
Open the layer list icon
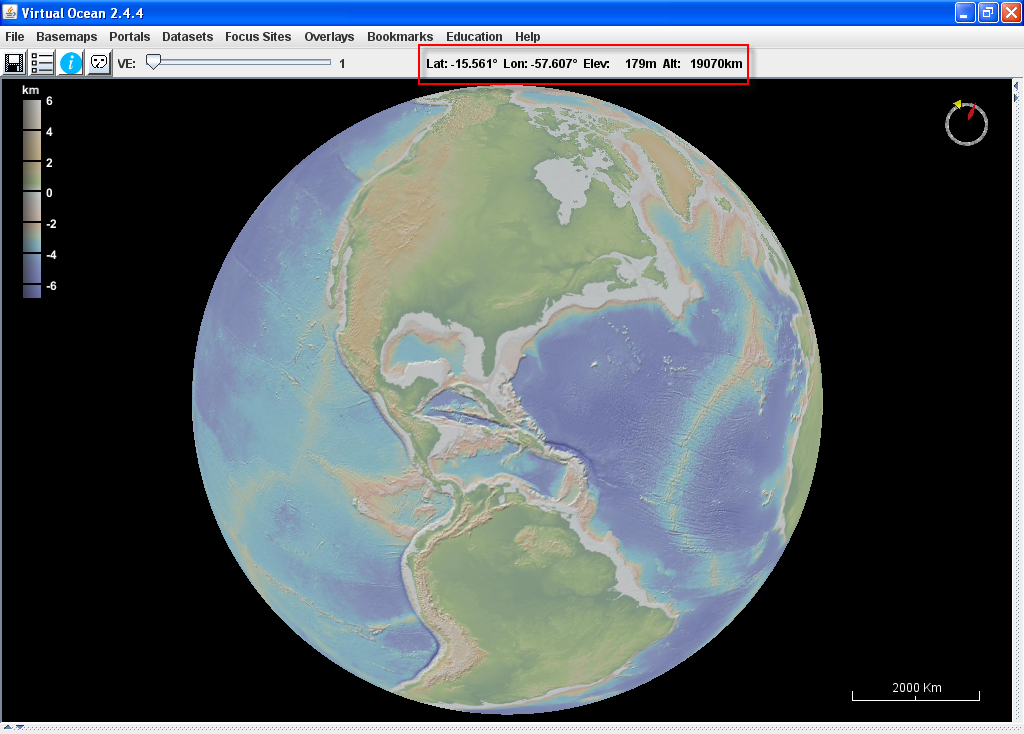[40, 62]
